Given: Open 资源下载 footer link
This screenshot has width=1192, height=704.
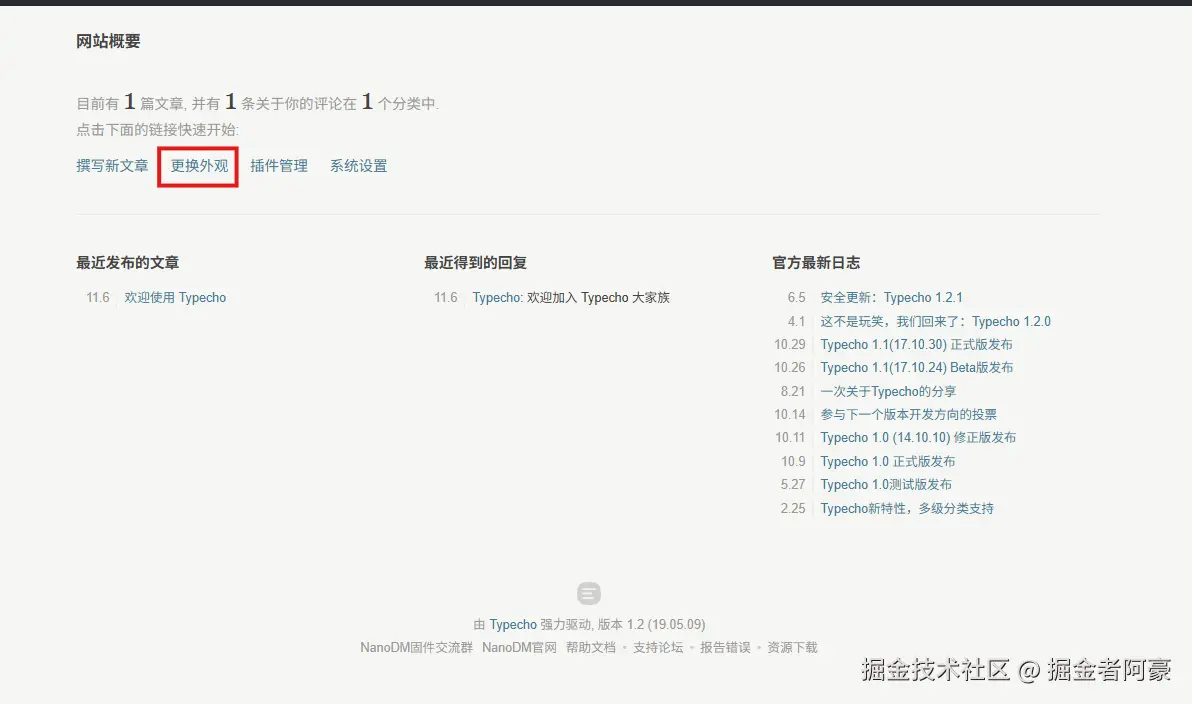Looking at the screenshot, I should 792,647.
